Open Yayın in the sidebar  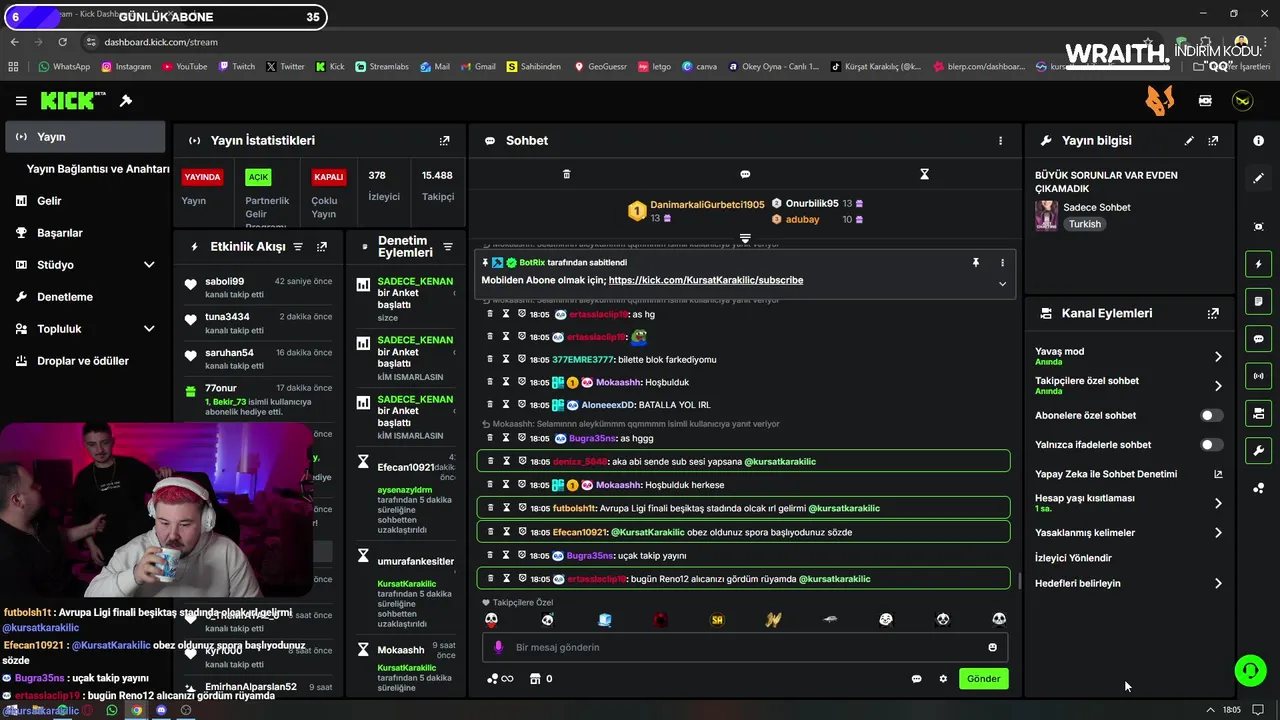(x=84, y=137)
